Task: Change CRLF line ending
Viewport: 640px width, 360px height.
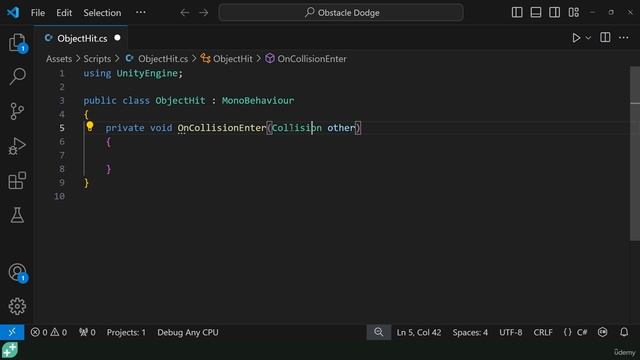Action: click(543, 332)
